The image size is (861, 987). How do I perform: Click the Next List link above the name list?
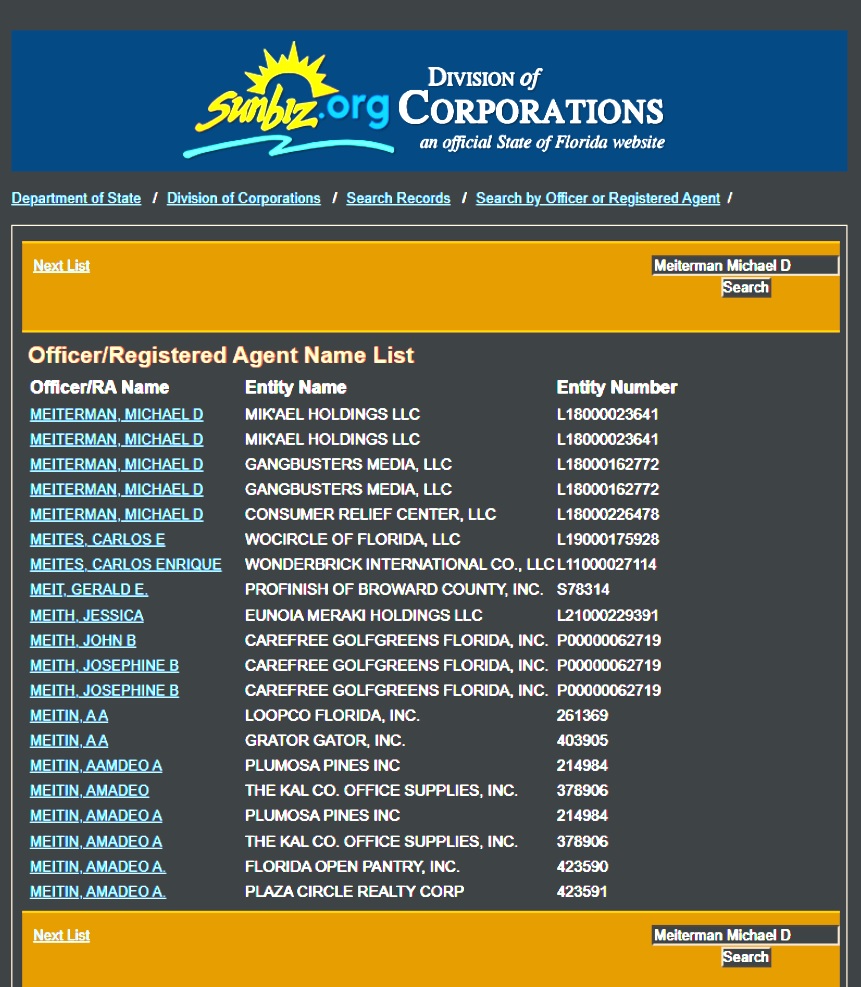62,266
